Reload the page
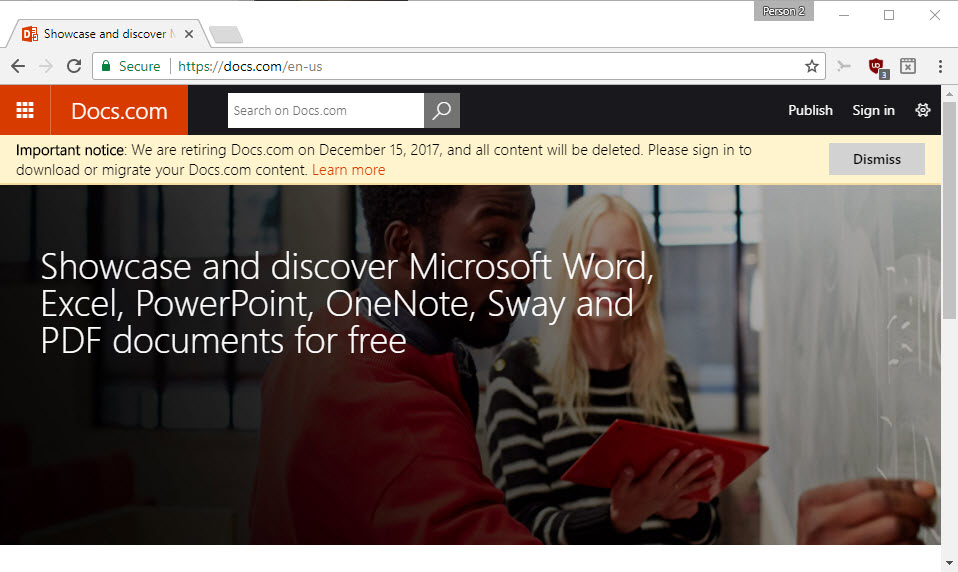The height and width of the screenshot is (572, 958). [x=74, y=66]
